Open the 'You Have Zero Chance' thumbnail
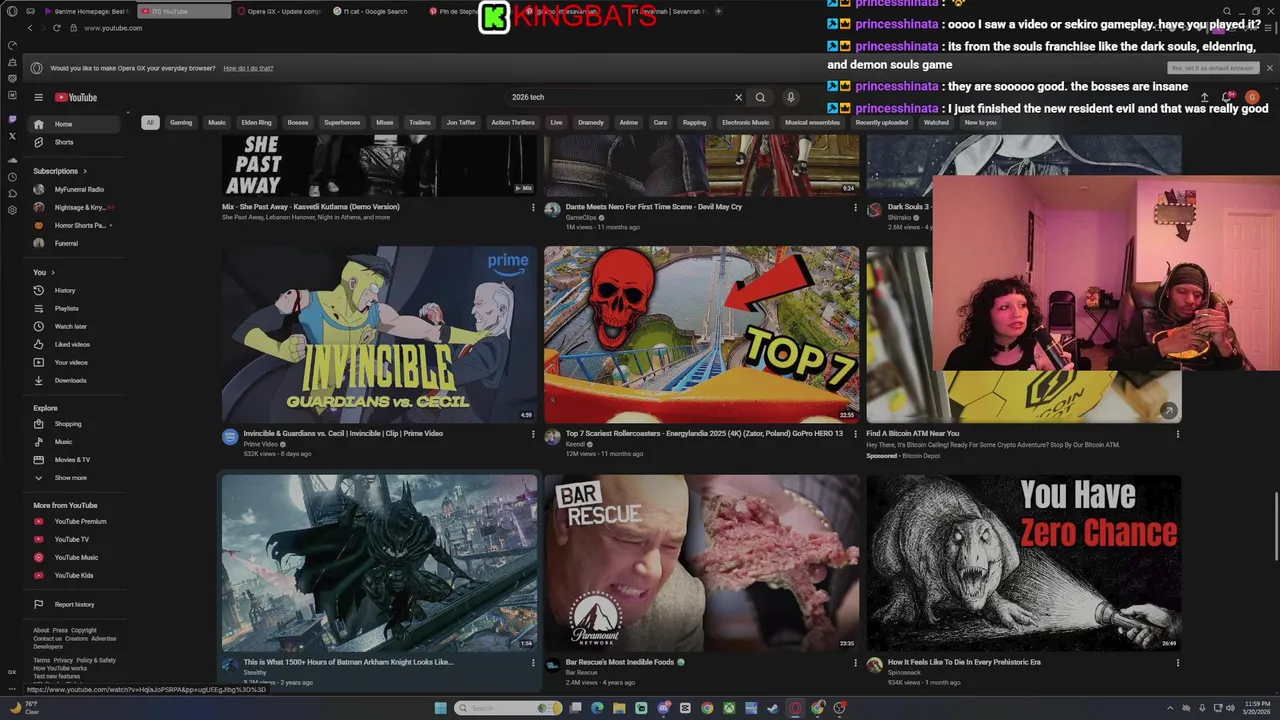This screenshot has width=1280, height=720. coord(1023,563)
